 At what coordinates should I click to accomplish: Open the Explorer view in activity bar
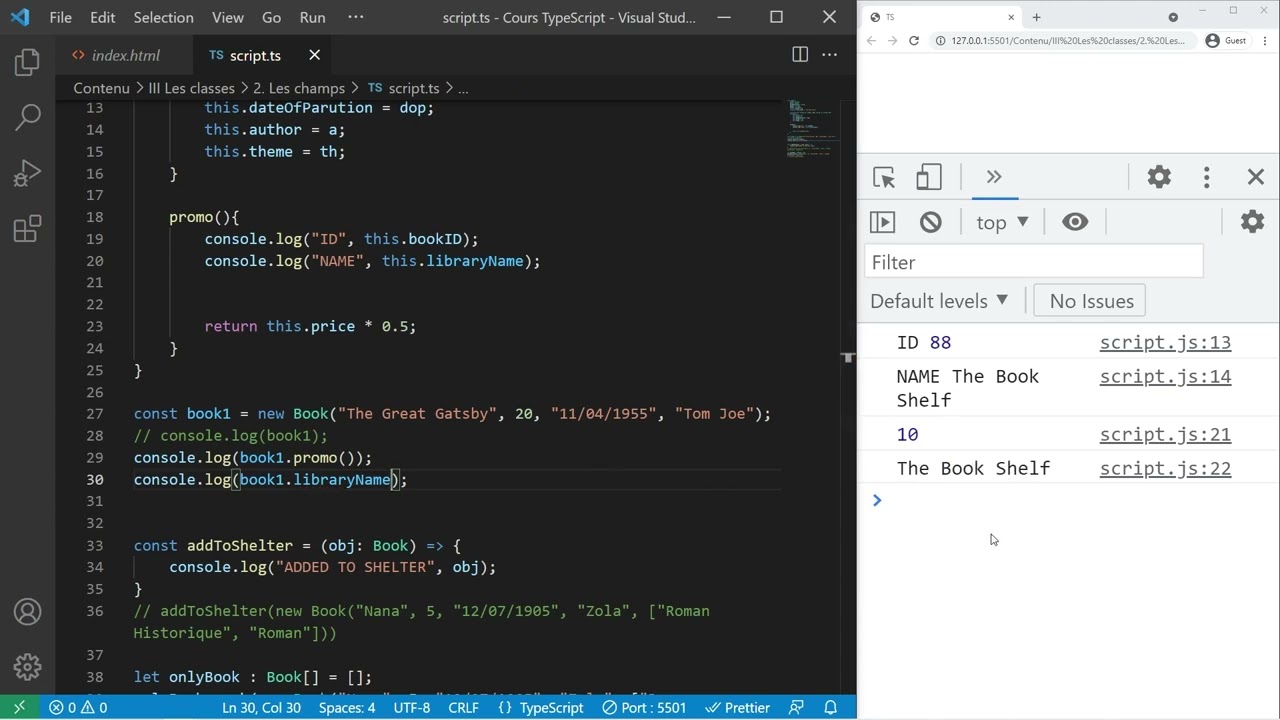(27, 62)
